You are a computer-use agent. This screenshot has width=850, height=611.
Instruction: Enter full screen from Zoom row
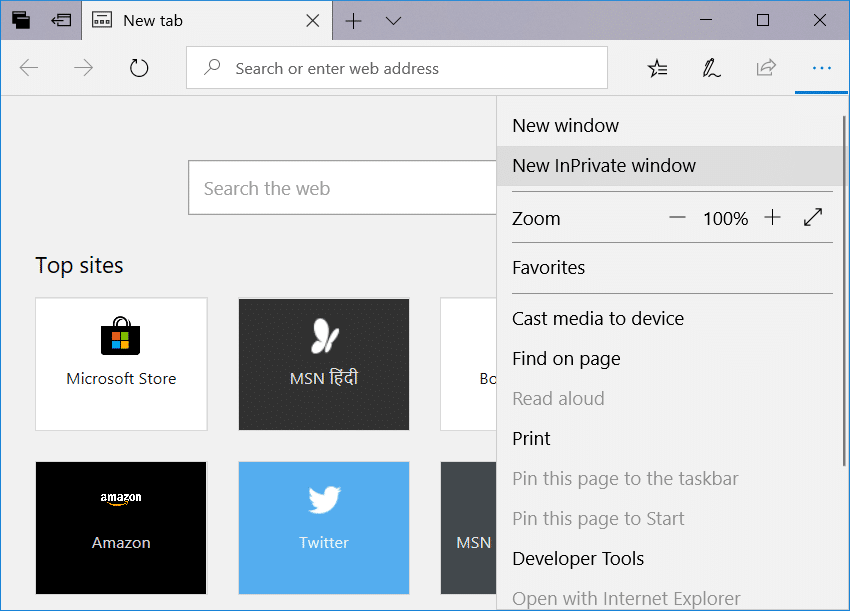point(813,218)
